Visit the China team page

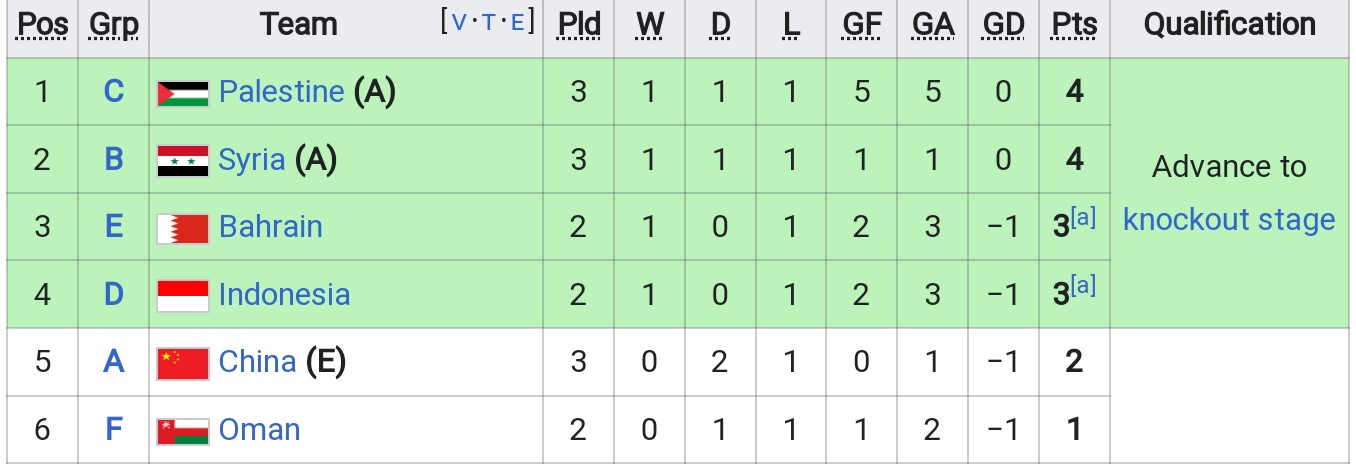coord(257,361)
